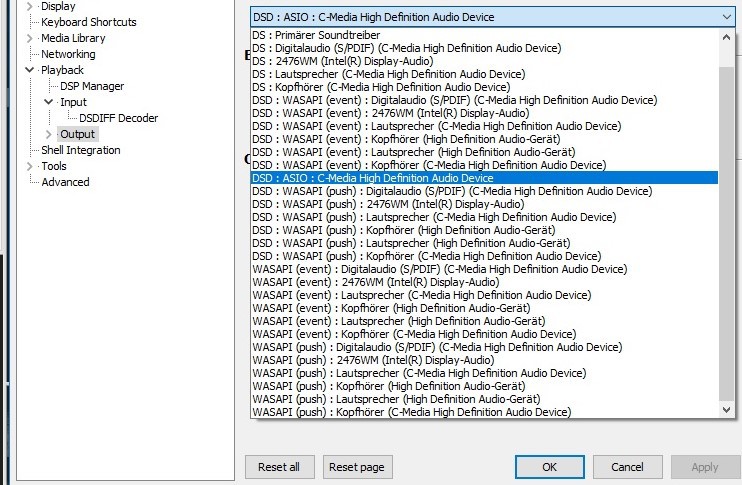
Task: Open the DSP Manager page
Action: tap(92, 86)
